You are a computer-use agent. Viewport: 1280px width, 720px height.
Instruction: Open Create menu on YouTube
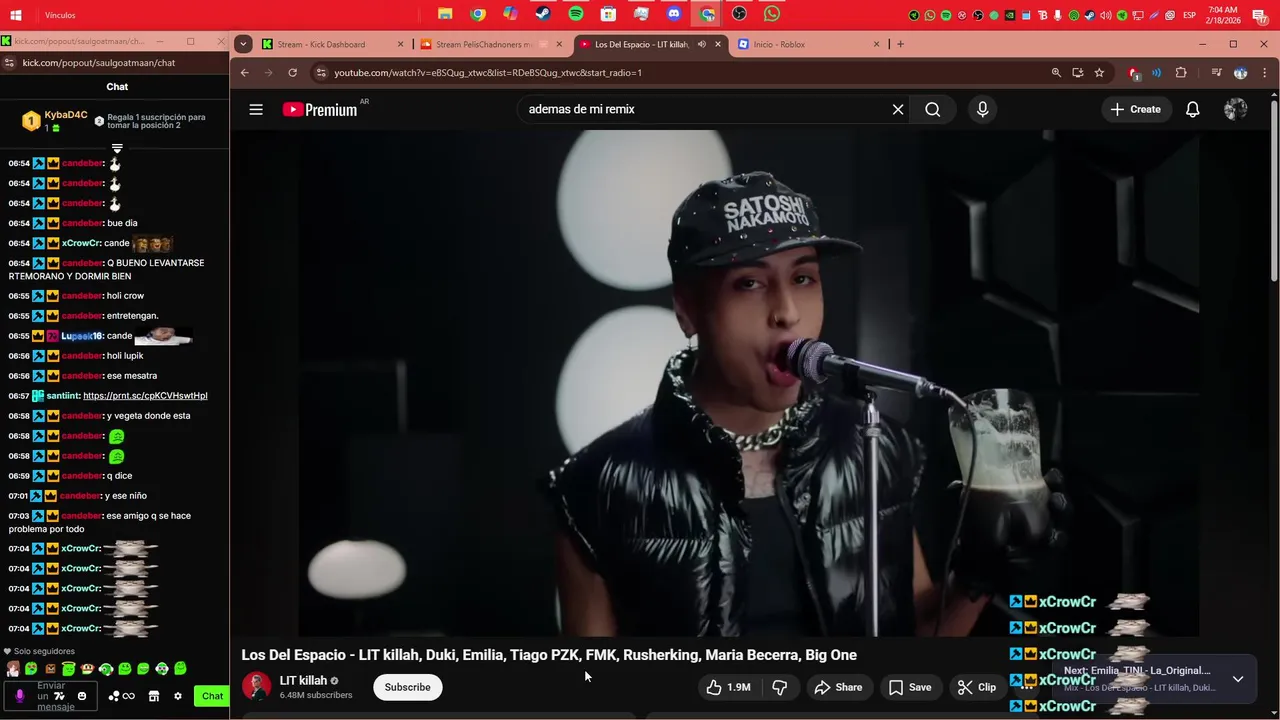tap(1135, 109)
